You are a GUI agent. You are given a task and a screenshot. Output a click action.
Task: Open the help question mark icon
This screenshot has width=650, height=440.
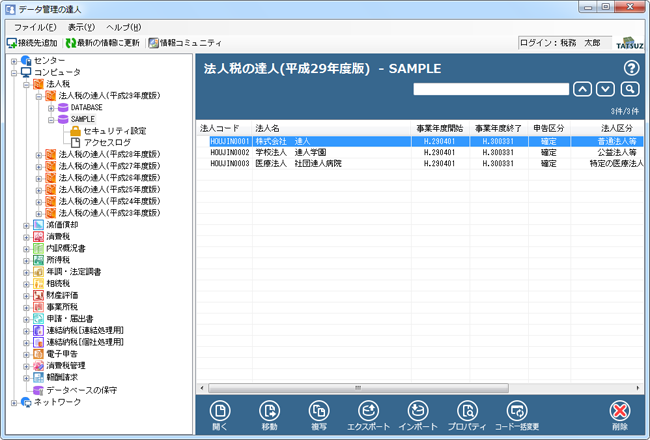point(631,68)
